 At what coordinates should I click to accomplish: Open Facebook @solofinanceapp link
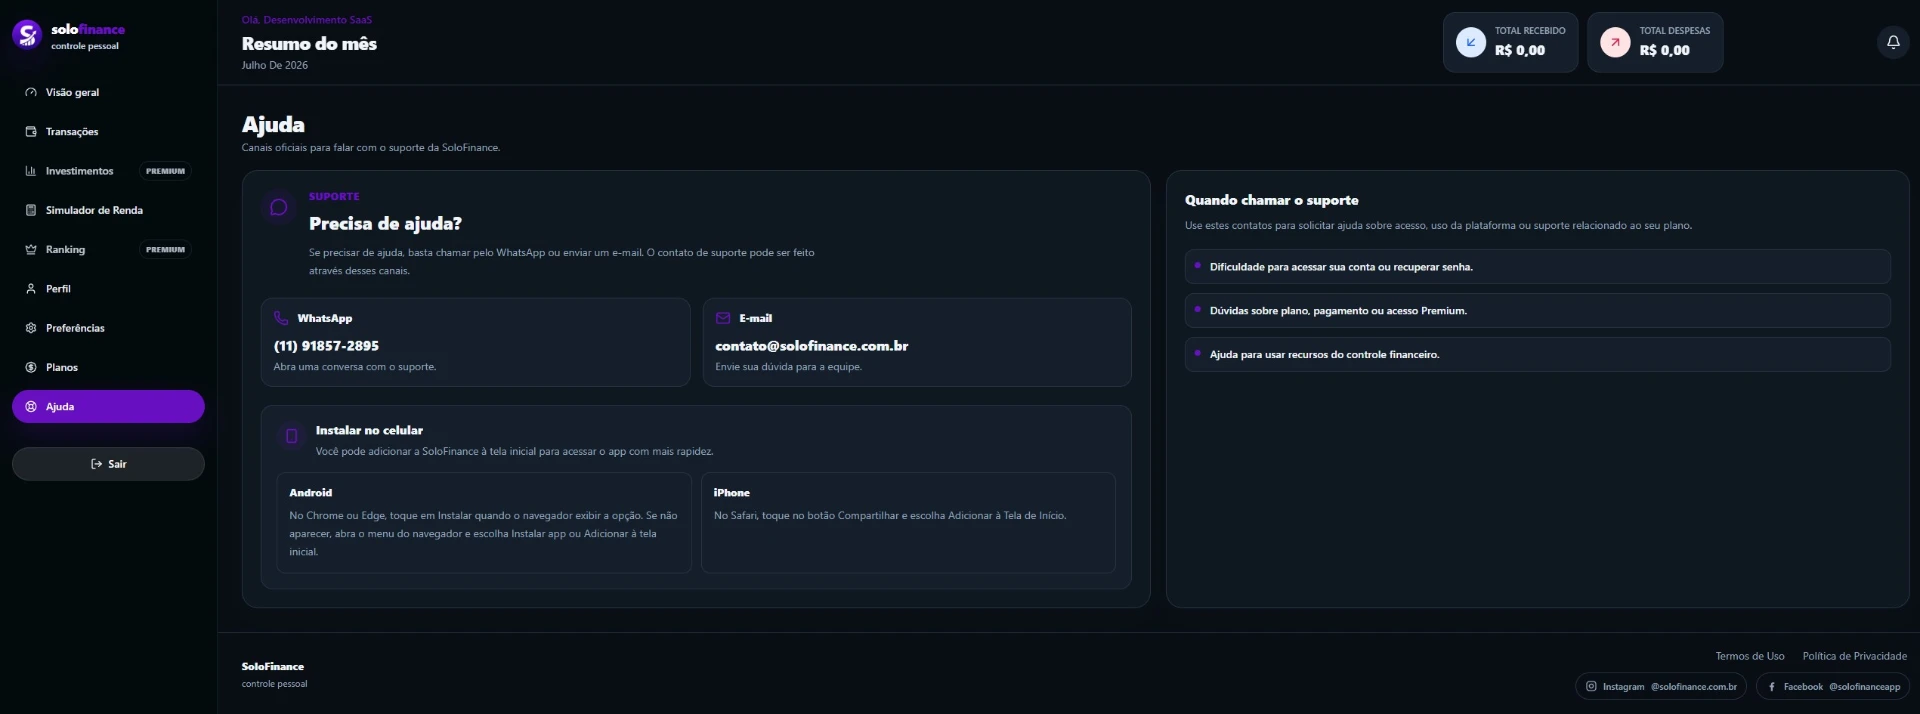pos(1833,686)
